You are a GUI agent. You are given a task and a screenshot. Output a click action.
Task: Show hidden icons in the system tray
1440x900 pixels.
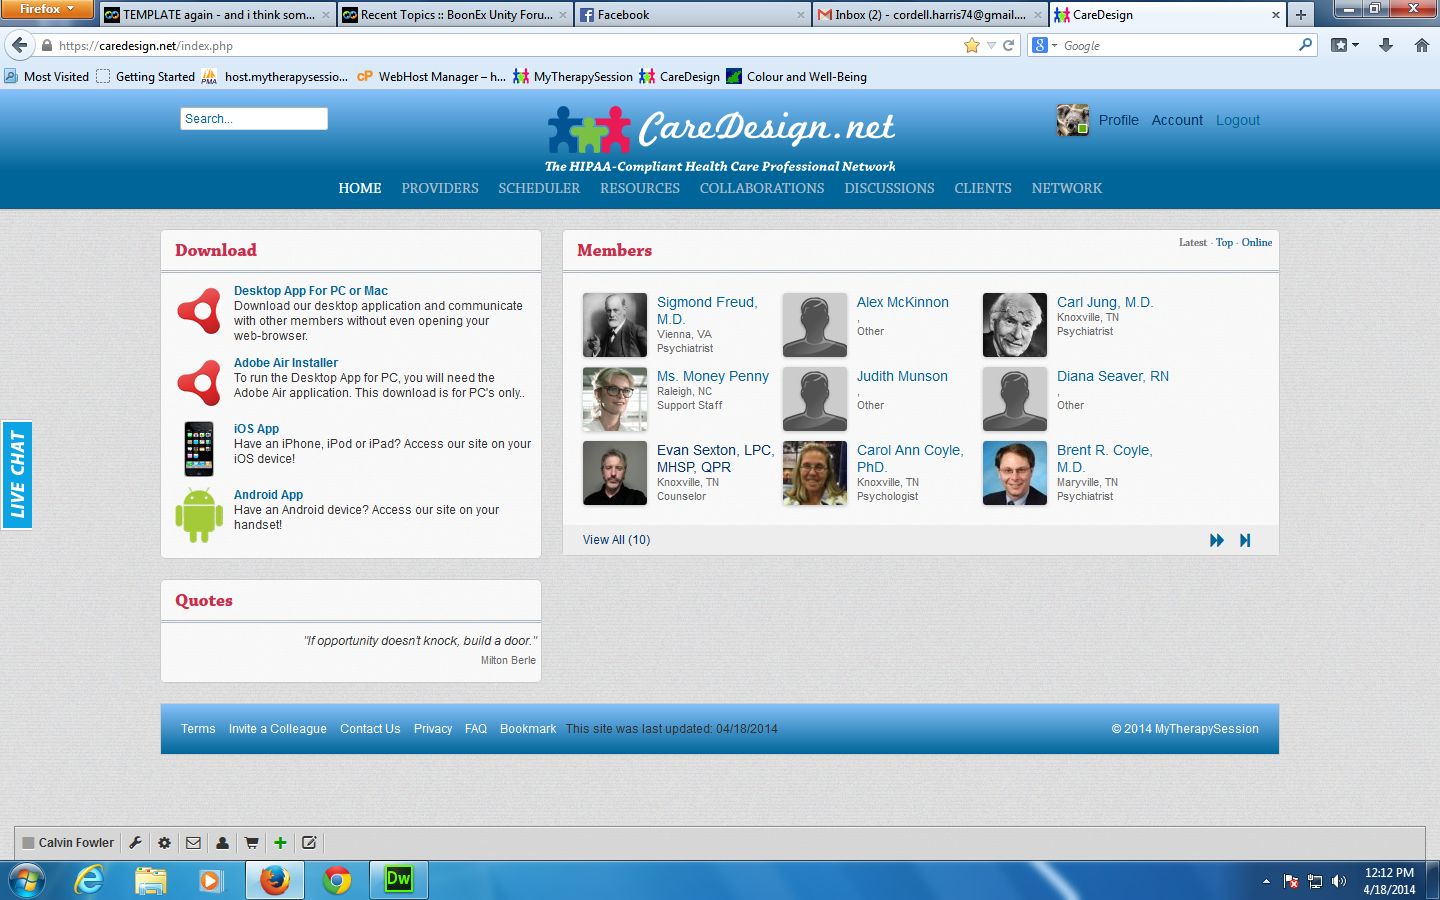pyautogui.click(x=1266, y=881)
